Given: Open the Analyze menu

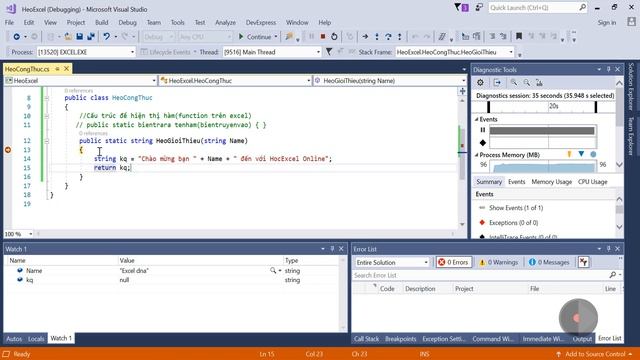Looking at the screenshot, I should tap(225, 22).
